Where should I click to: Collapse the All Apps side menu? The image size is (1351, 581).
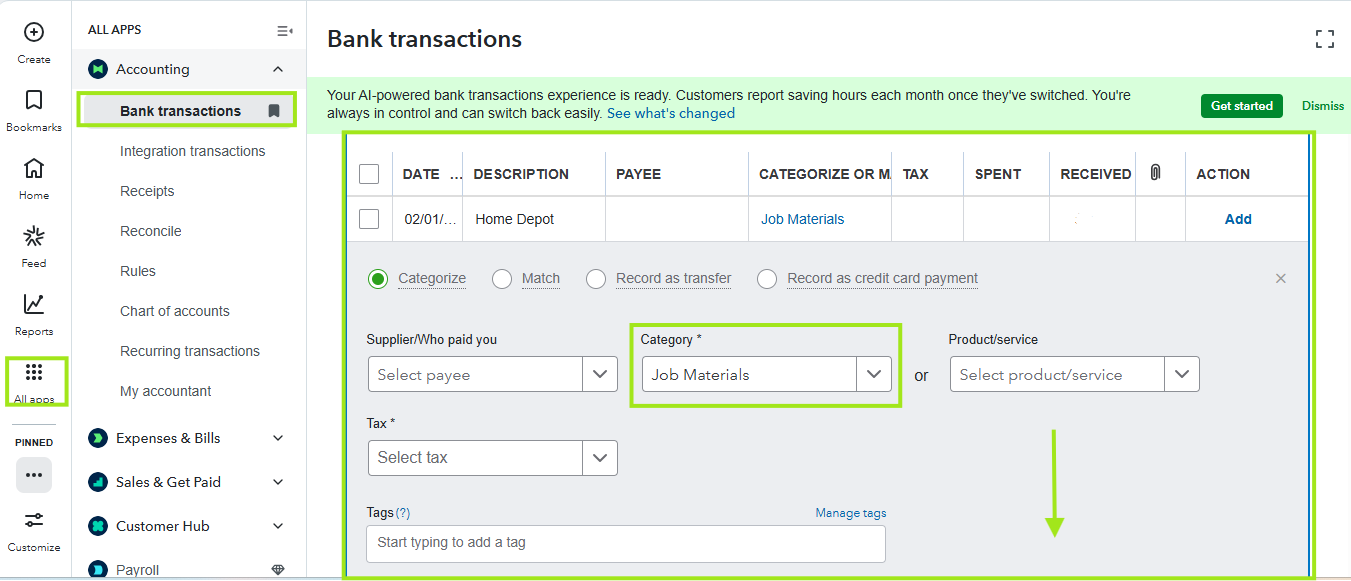[284, 31]
